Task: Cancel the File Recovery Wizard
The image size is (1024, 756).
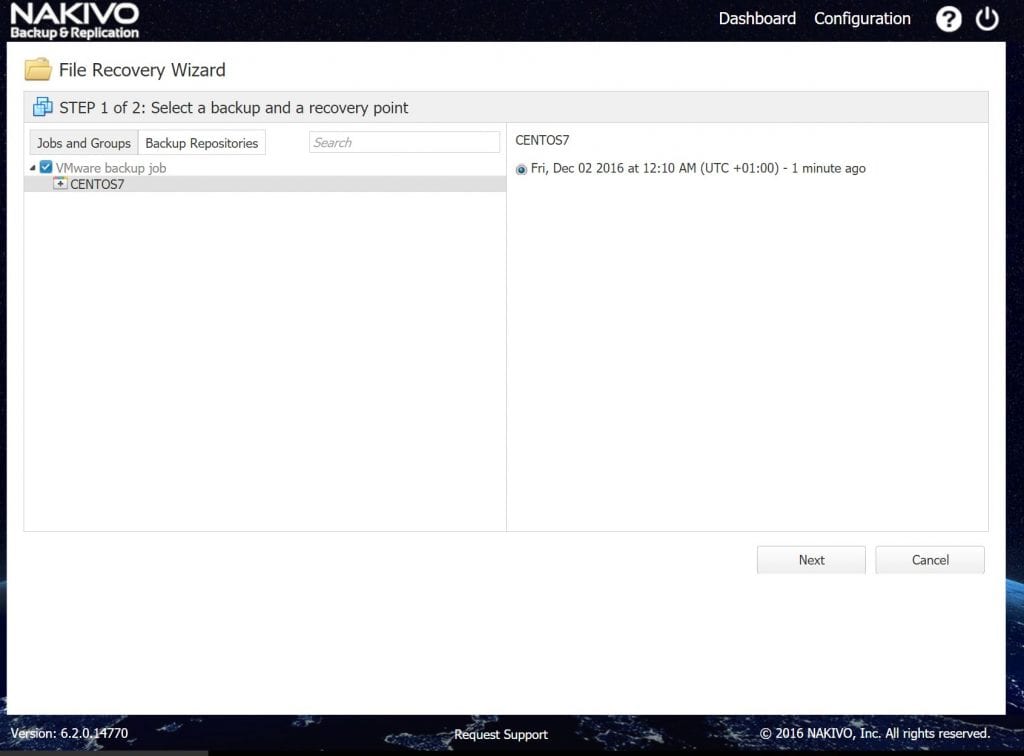Action: [929, 560]
